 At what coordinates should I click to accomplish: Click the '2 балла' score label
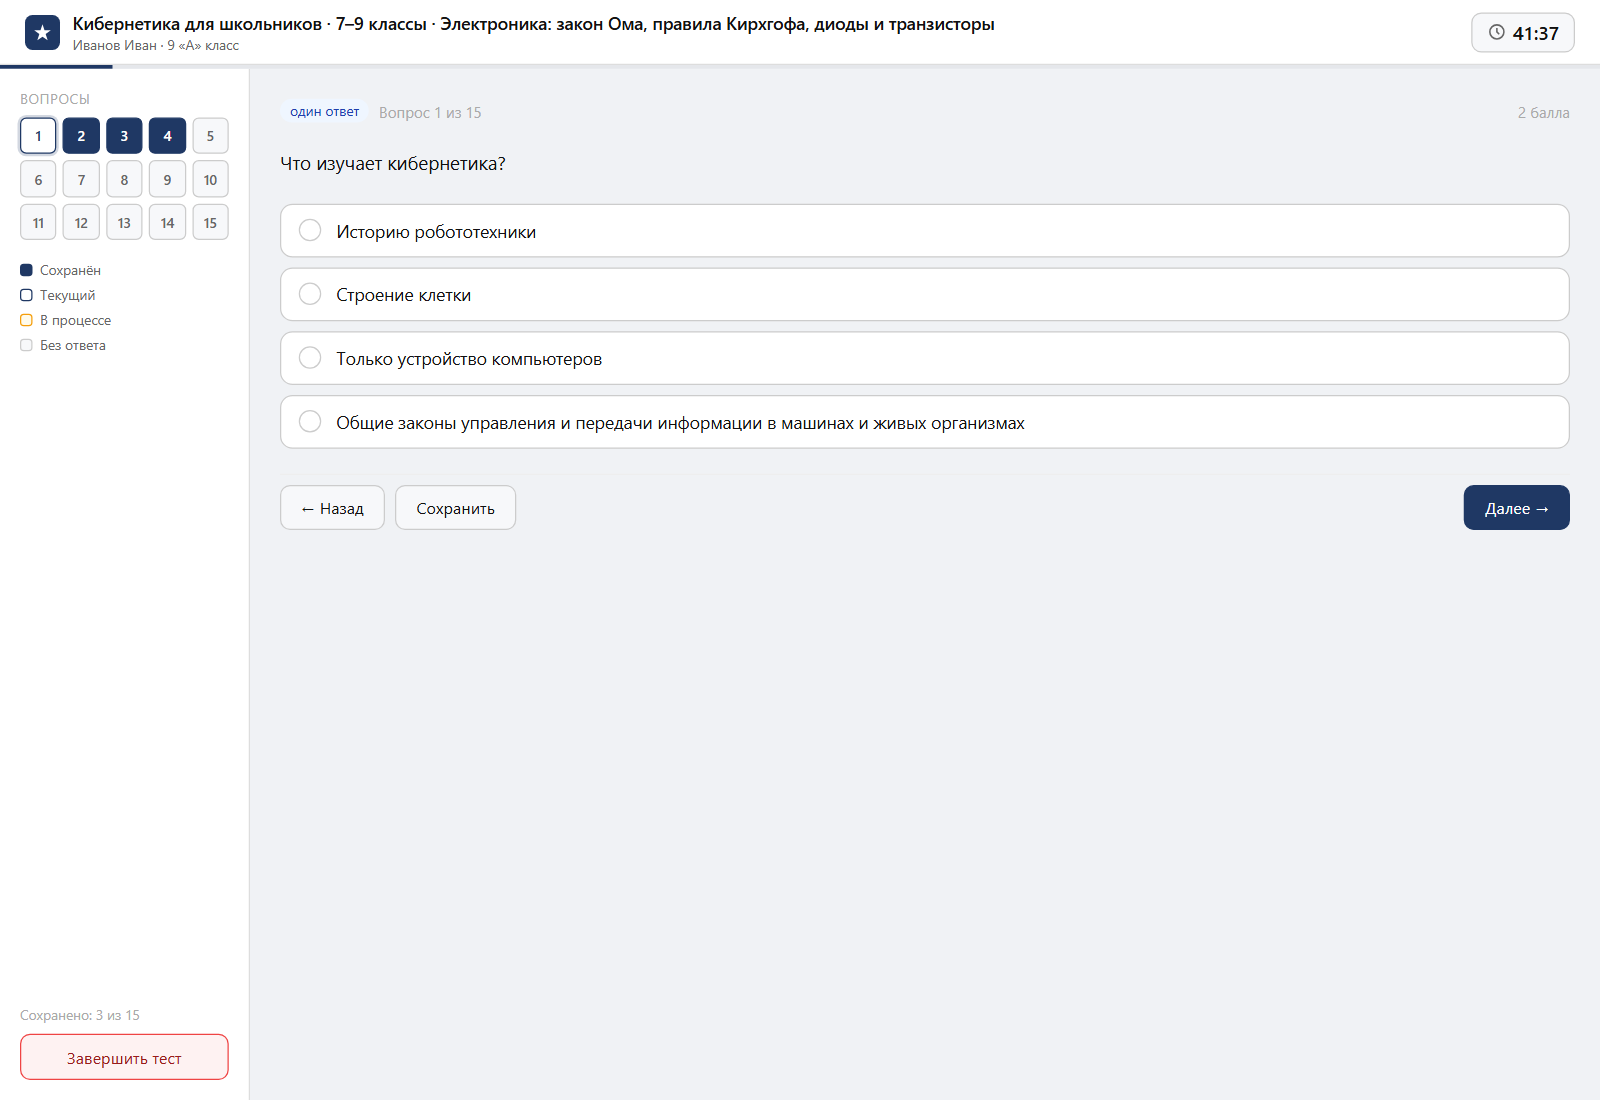(1543, 113)
